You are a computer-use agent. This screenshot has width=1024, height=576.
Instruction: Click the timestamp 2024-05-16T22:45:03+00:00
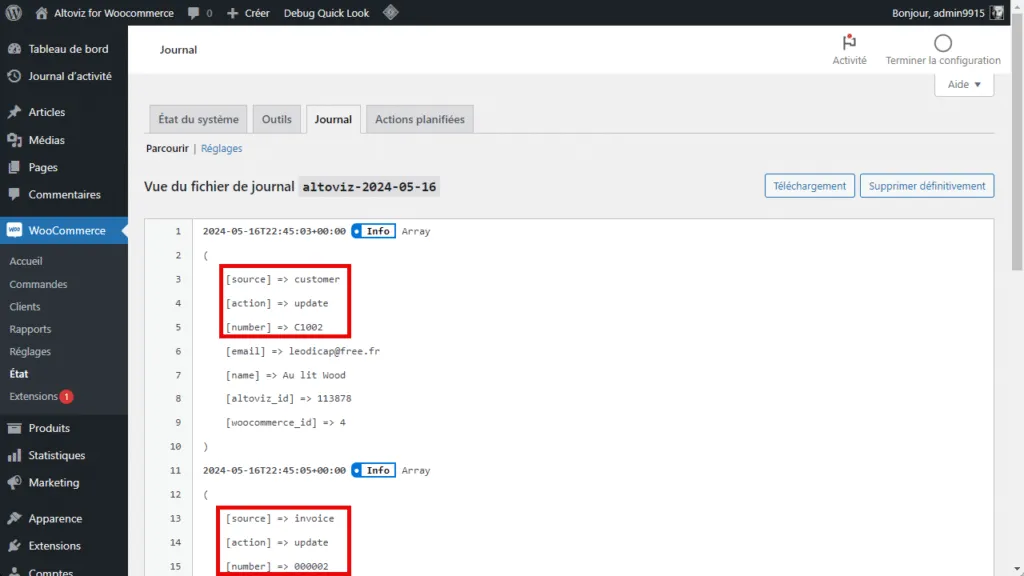[274, 231]
